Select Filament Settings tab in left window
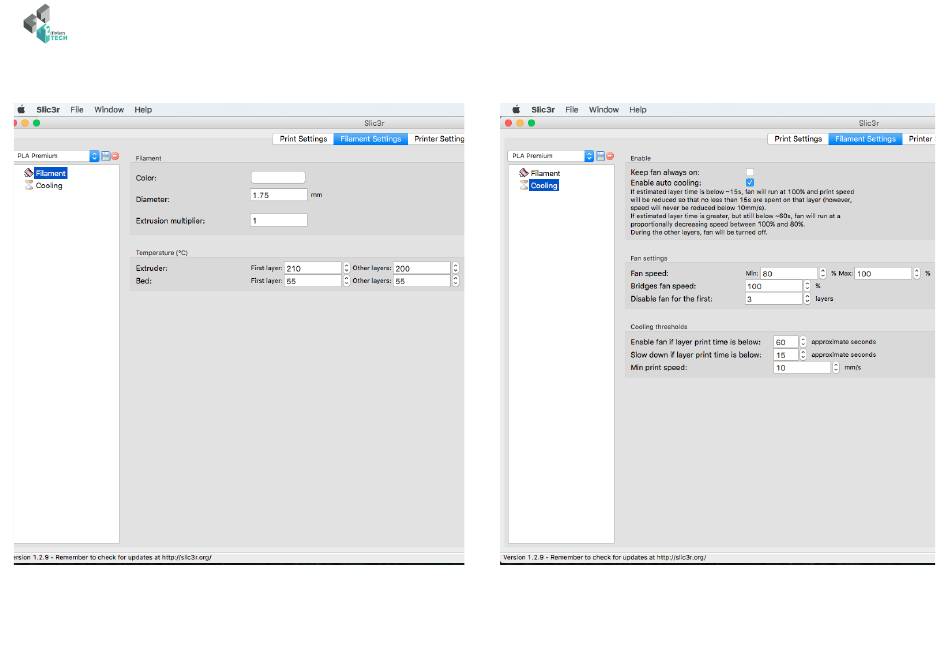950x667 pixels. pyautogui.click(x=371, y=139)
